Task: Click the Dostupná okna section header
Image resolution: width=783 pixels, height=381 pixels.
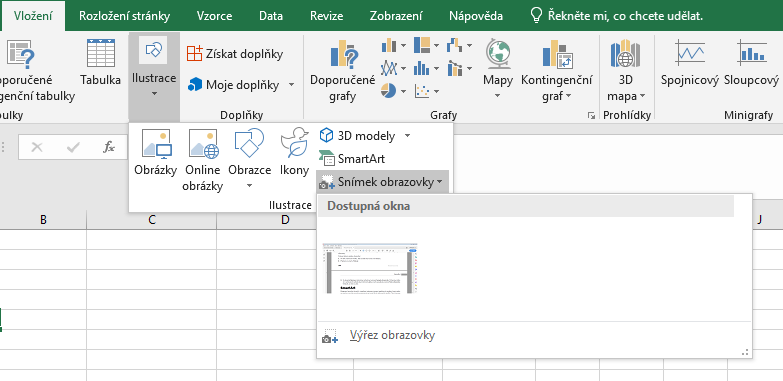Action: [526, 206]
